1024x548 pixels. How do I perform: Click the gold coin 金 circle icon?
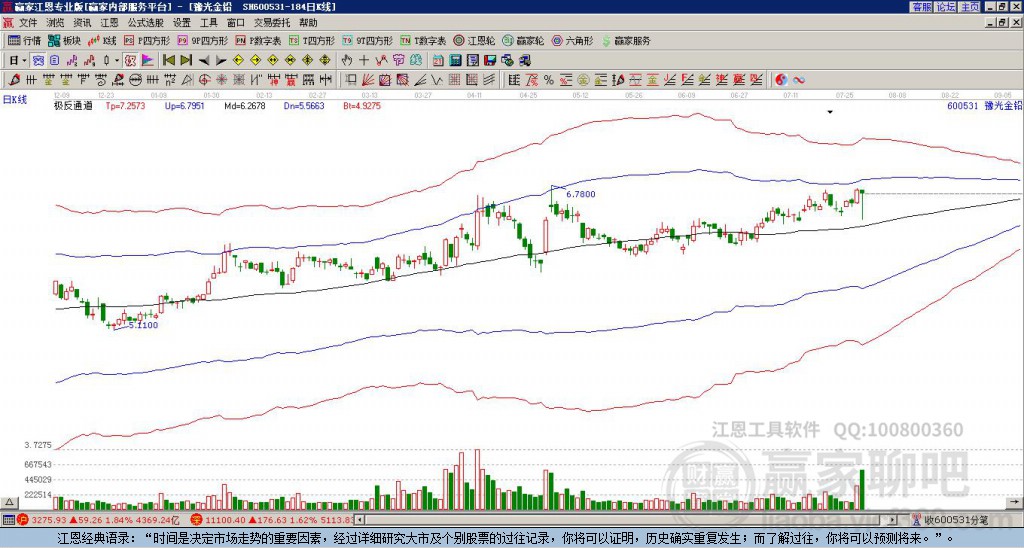[x=583, y=80]
